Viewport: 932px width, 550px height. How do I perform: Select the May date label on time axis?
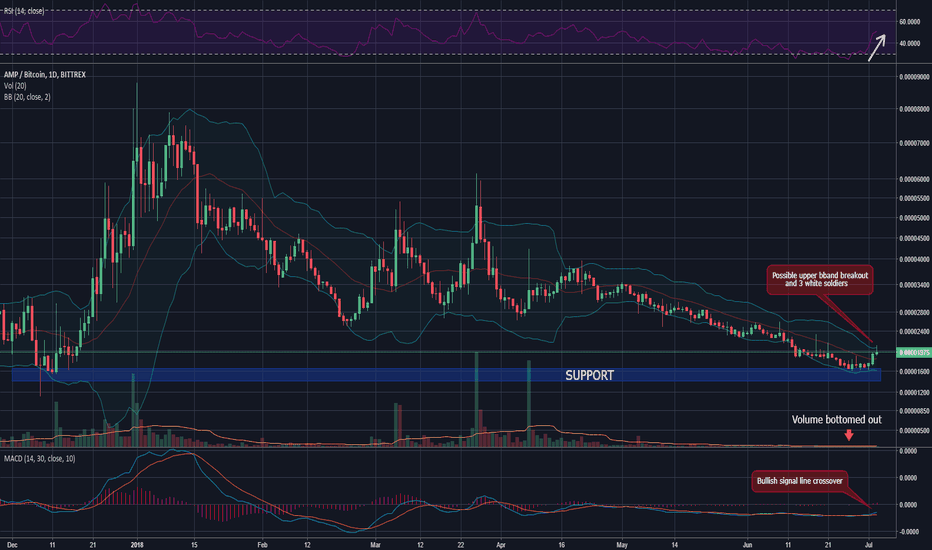(x=622, y=545)
